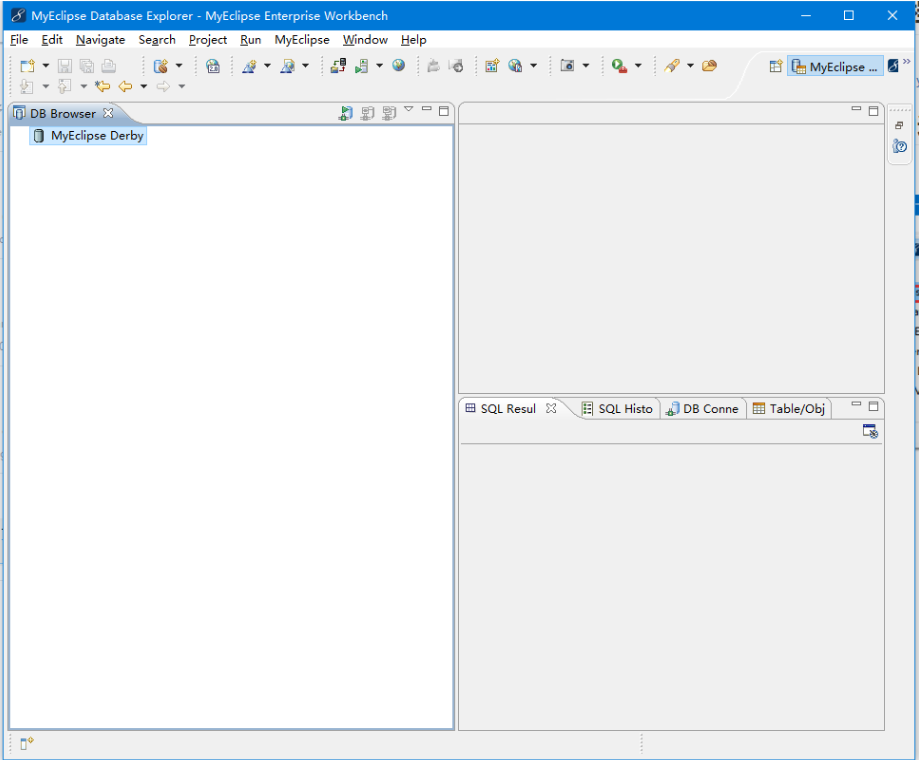Image resolution: width=919 pixels, height=760 pixels.
Task: Close the DB Browser tab
Action: coord(108,113)
